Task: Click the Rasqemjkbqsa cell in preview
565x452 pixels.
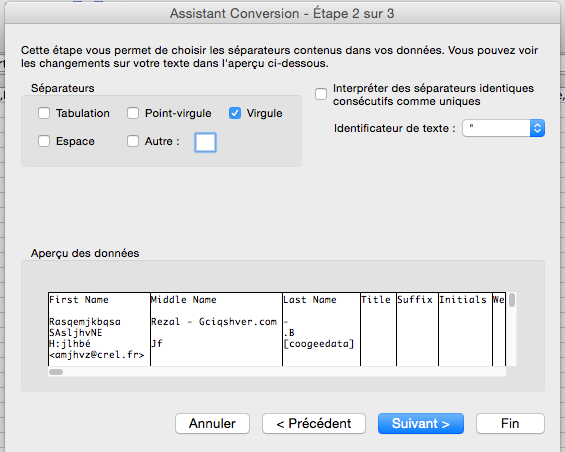Action: pyautogui.click(x=85, y=322)
